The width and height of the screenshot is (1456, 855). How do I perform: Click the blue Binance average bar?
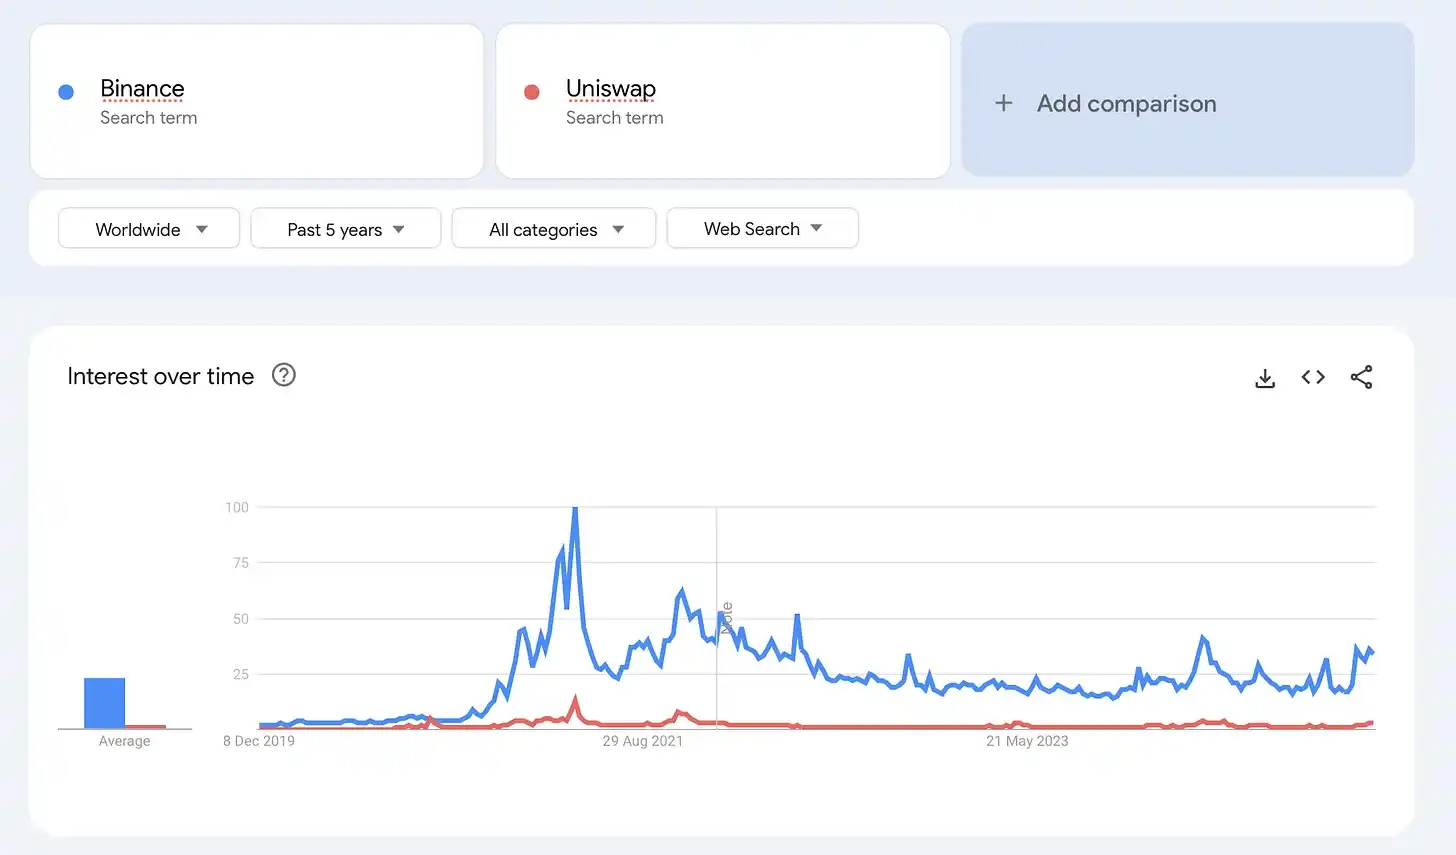click(104, 703)
